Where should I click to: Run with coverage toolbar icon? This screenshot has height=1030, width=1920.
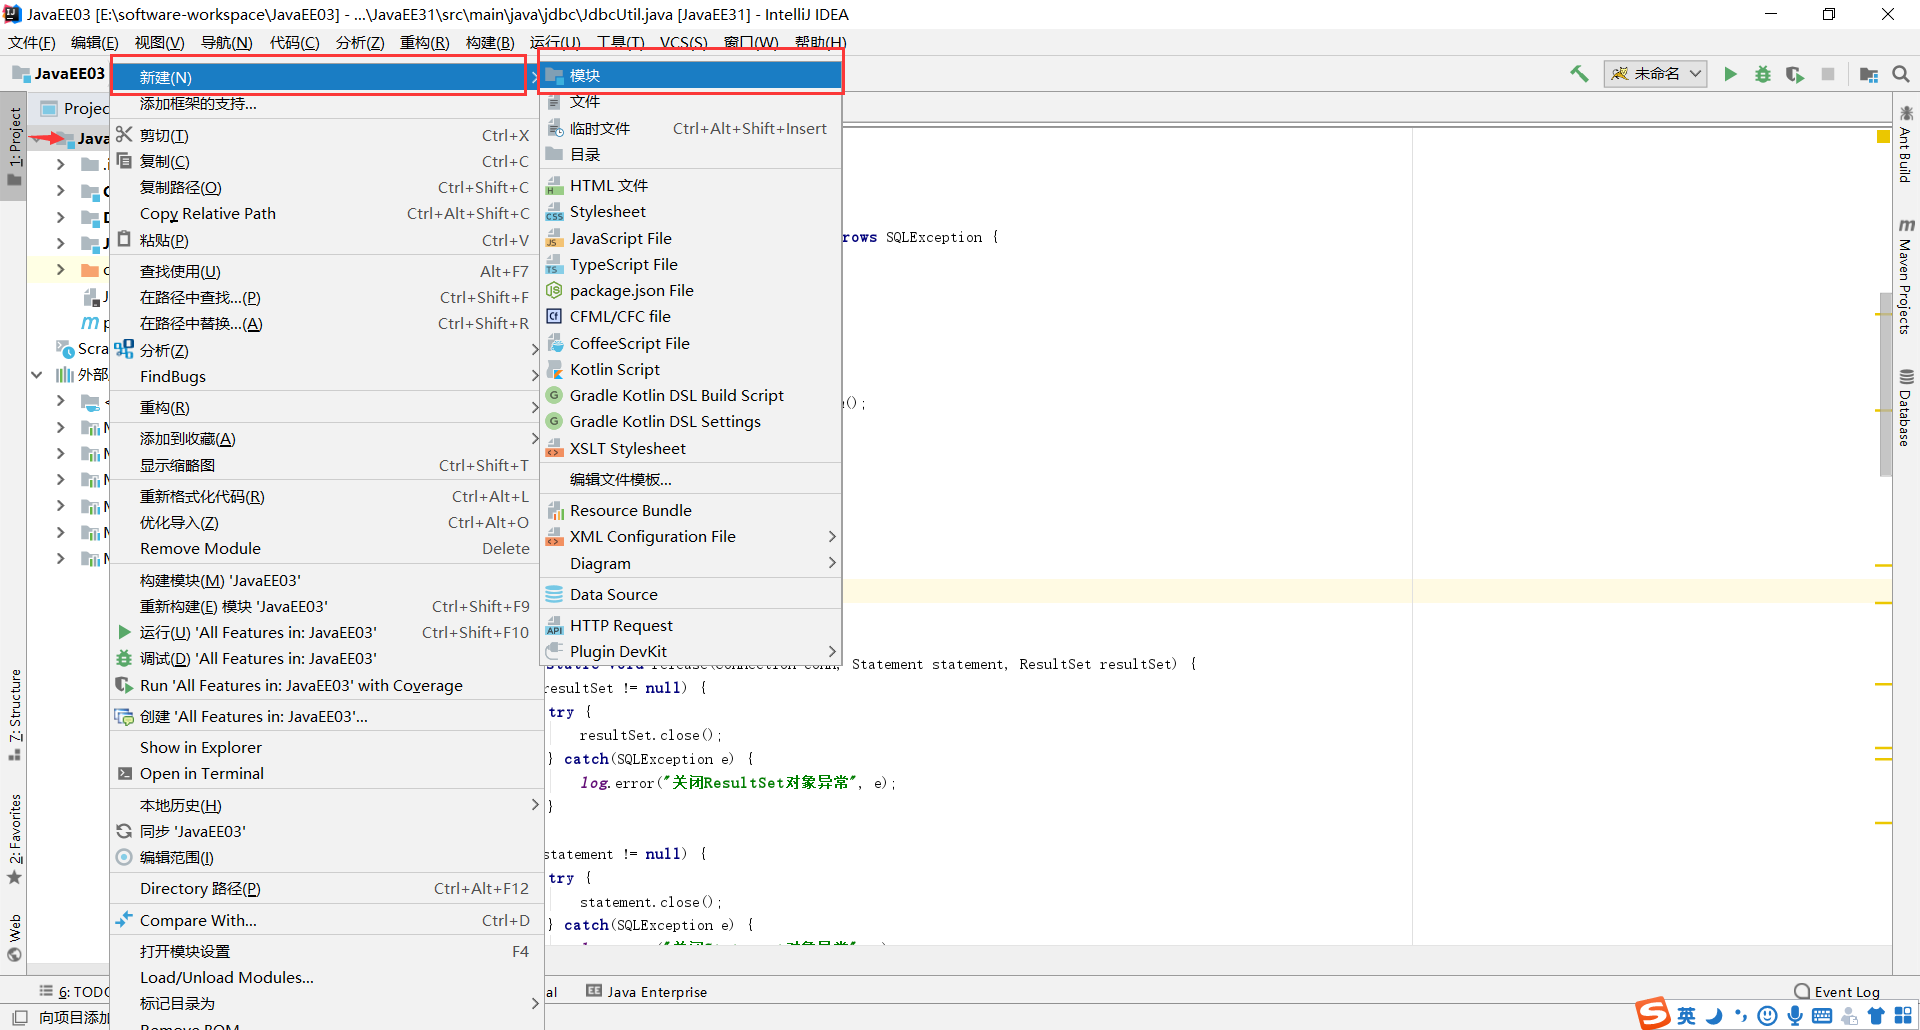click(1795, 74)
